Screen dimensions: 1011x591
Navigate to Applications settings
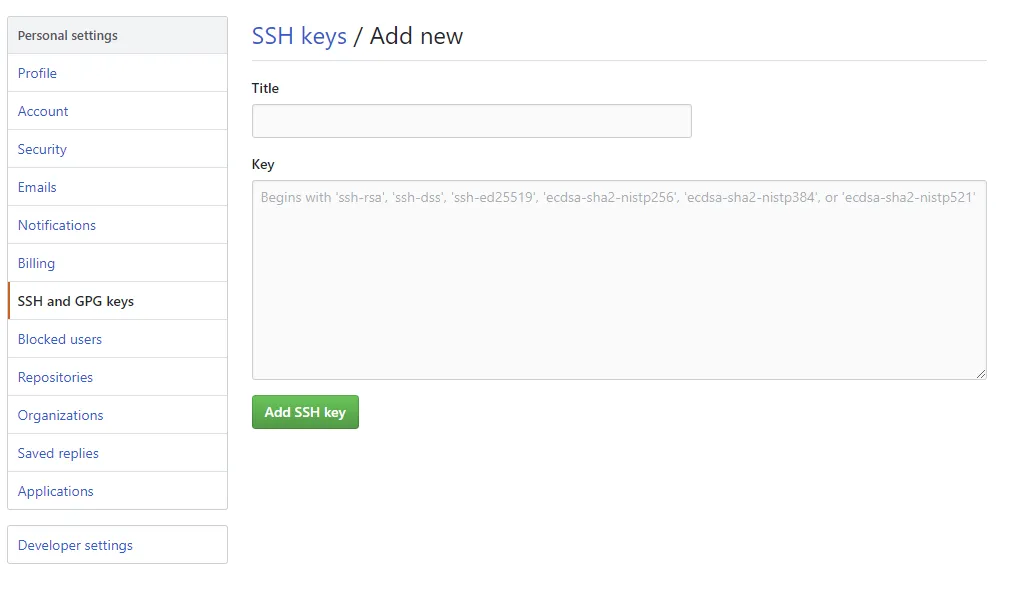tap(55, 491)
